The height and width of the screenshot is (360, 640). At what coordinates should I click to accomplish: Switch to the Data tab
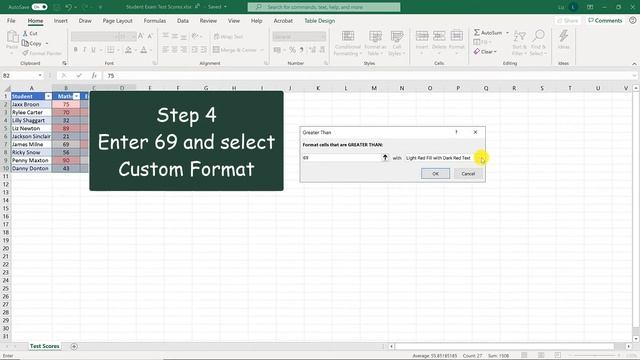click(183, 20)
